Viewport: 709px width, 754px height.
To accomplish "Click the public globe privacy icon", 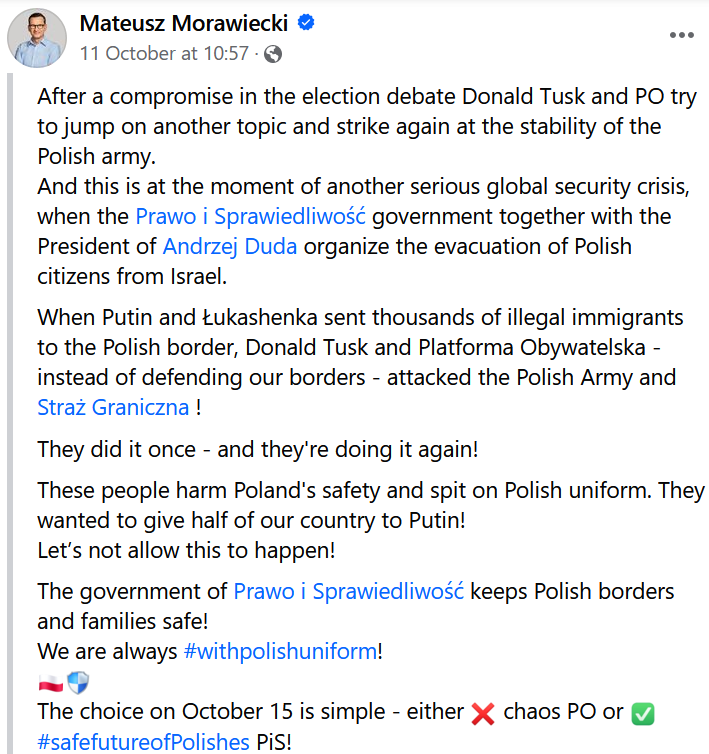I will coord(273,54).
